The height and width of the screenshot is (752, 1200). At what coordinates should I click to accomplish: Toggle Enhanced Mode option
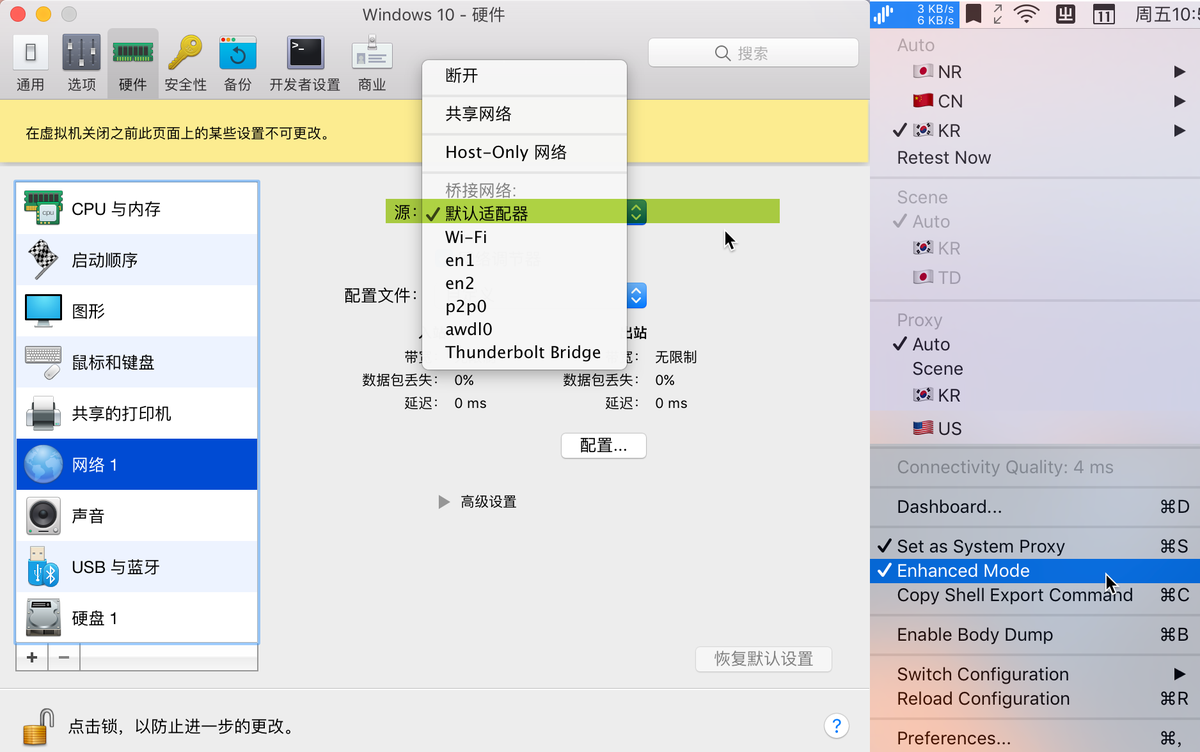click(1035, 571)
